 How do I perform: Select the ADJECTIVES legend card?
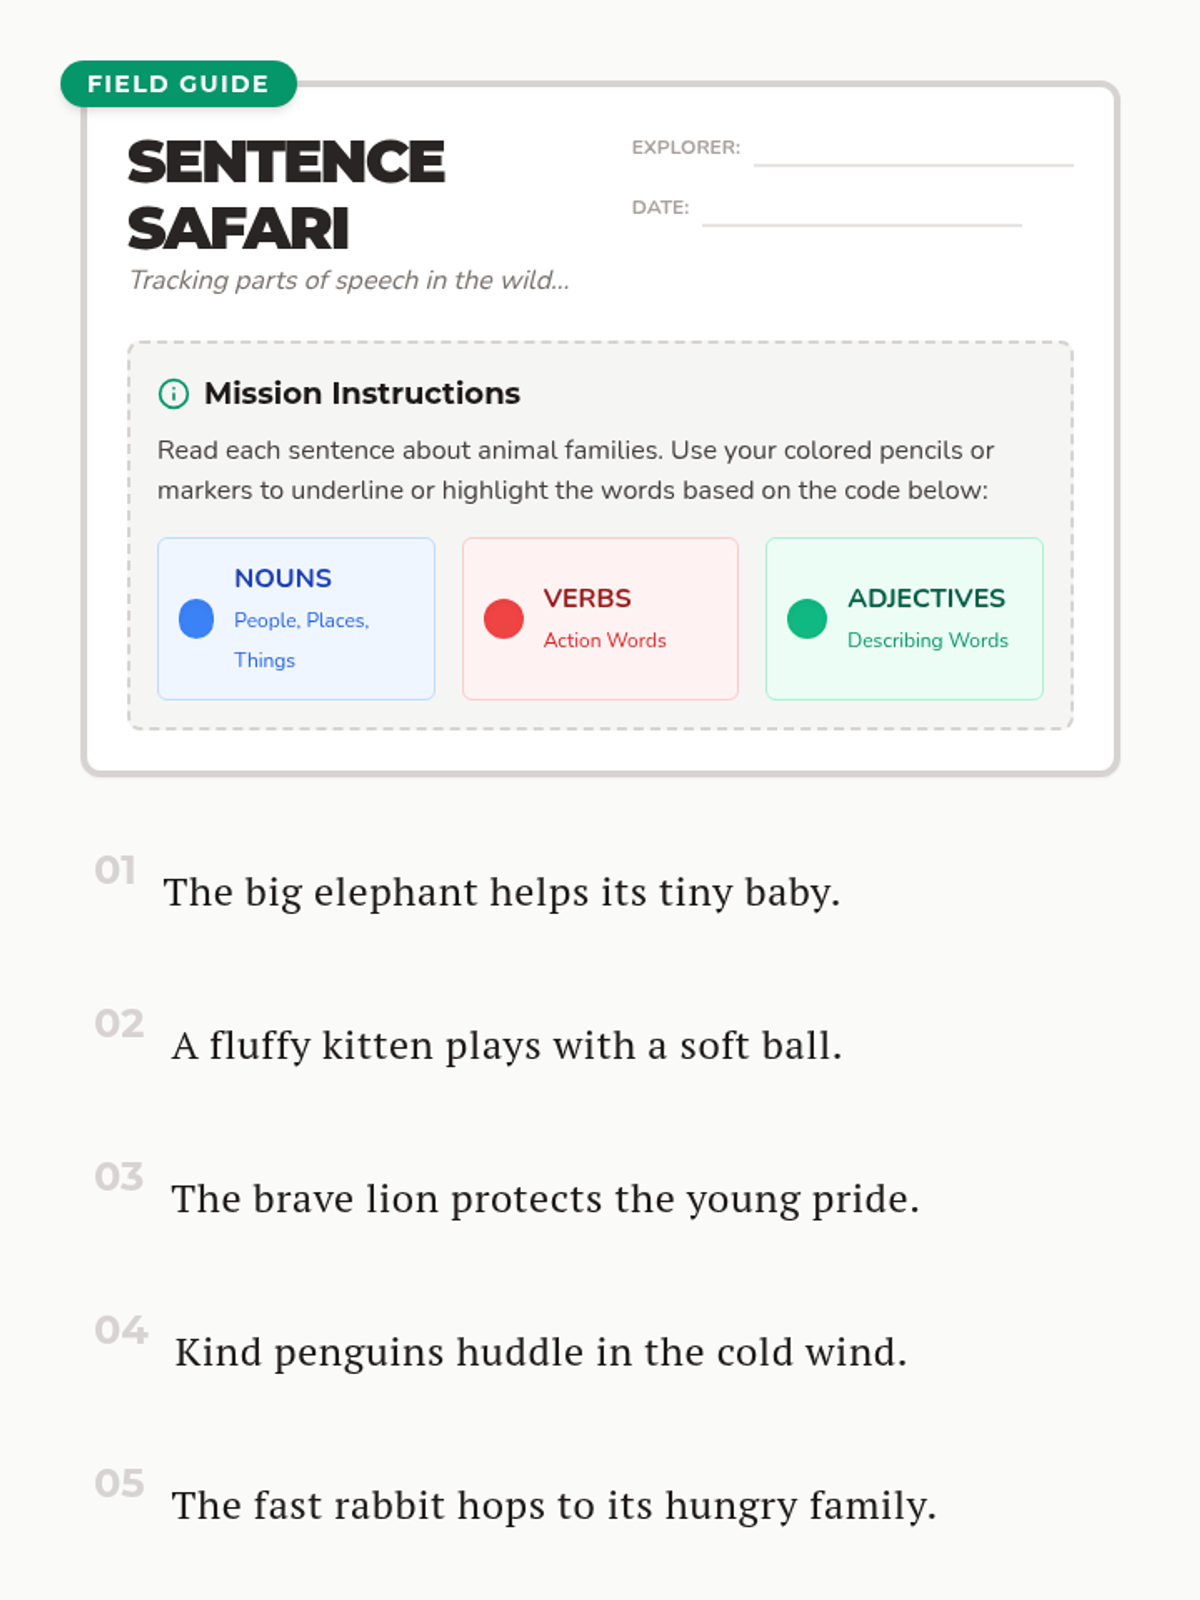(x=904, y=619)
